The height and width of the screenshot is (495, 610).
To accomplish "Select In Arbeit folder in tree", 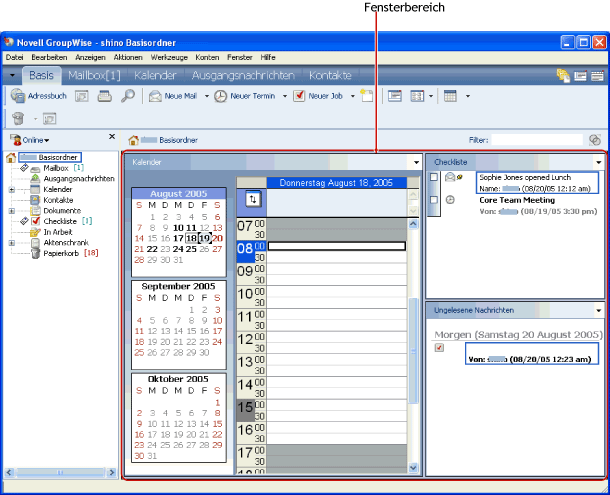I will [58, 232].
